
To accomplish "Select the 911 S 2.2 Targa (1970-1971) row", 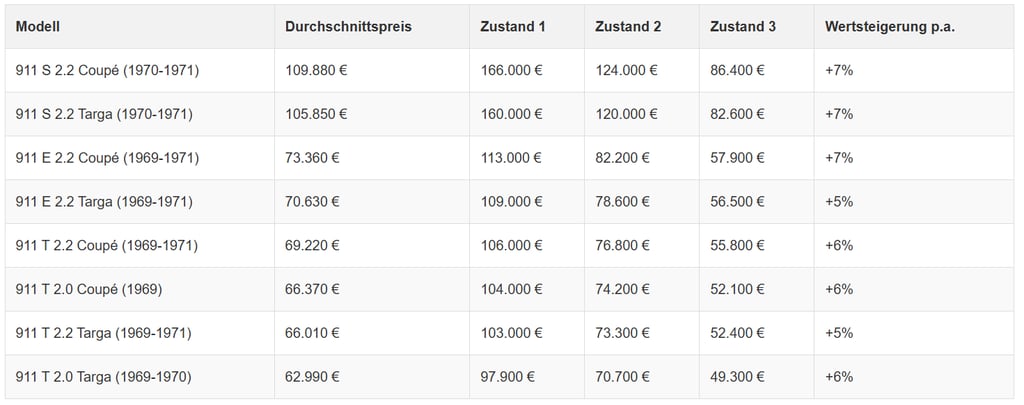I will (x=509, y=114).
